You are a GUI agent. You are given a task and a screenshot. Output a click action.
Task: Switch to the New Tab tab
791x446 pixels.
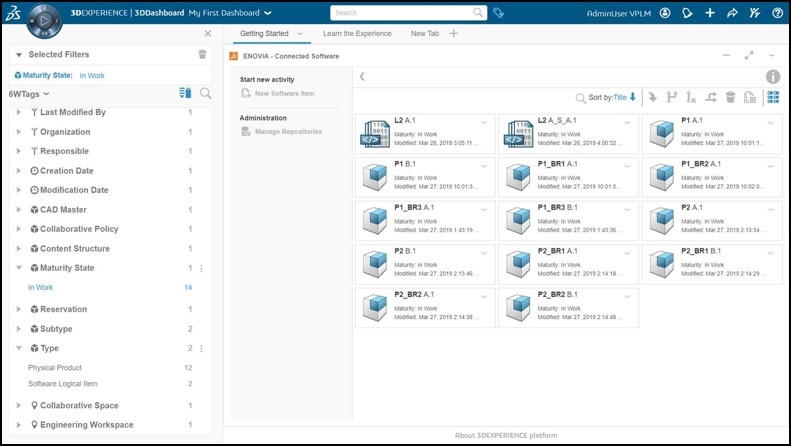425,33
